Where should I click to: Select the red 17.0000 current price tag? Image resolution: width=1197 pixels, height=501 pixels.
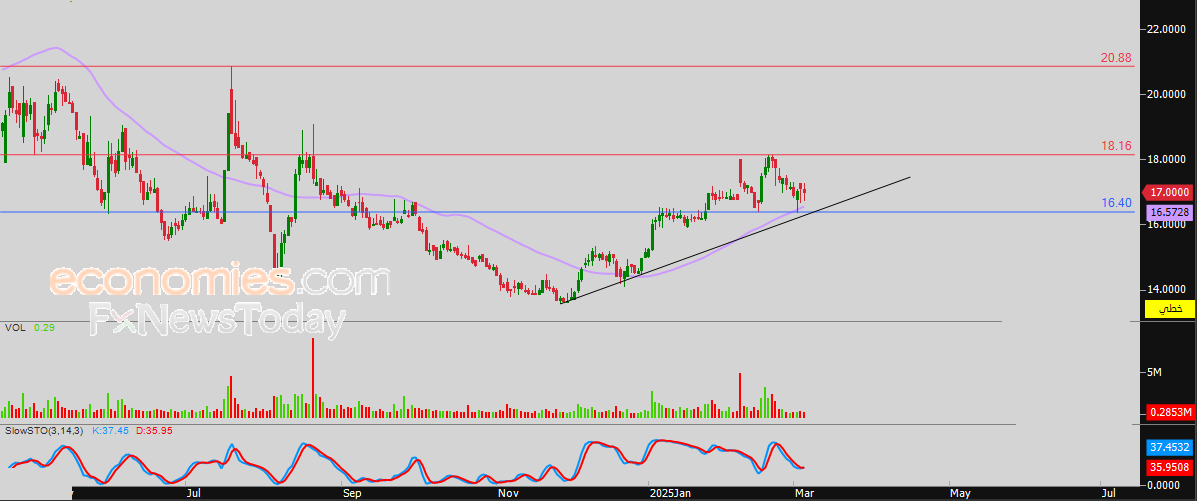(1168, 192)
